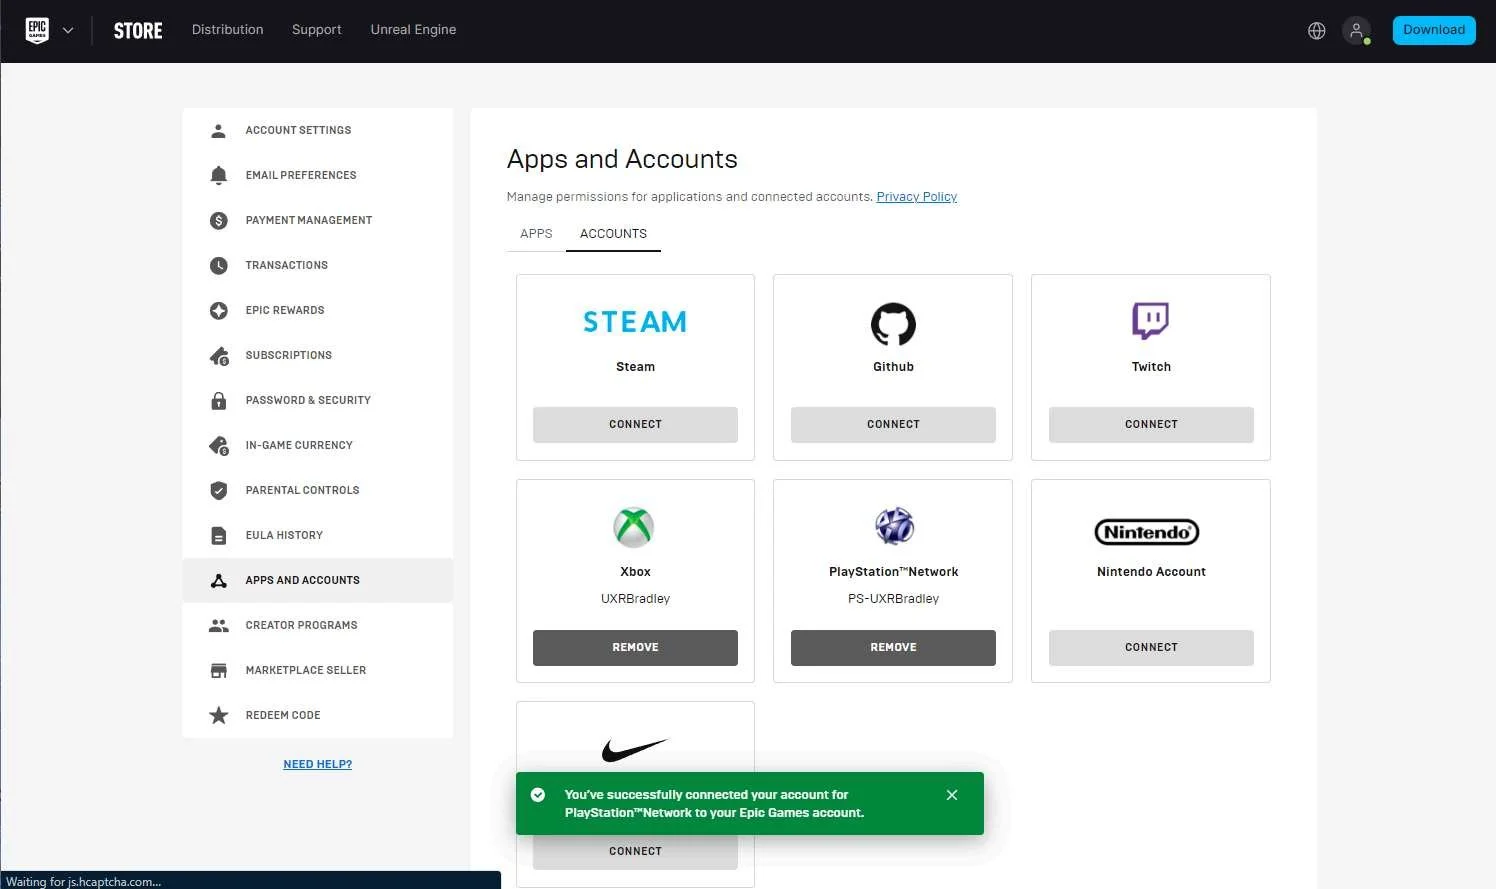This screenshot has width=1496, height=889.
Task: Click the Epic Rewards badge icon
Action: click(219, 311)
